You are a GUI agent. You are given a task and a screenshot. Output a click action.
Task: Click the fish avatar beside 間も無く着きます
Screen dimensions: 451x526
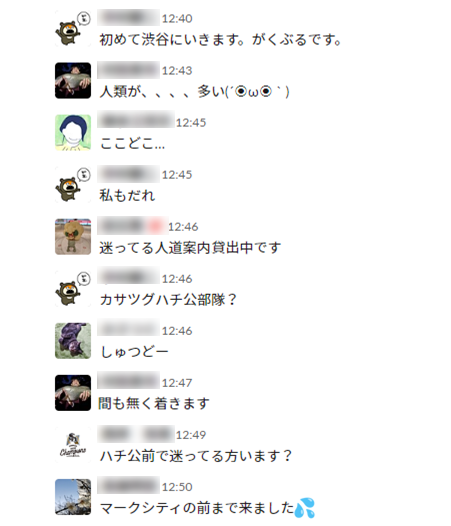click(x=73, y=393)
